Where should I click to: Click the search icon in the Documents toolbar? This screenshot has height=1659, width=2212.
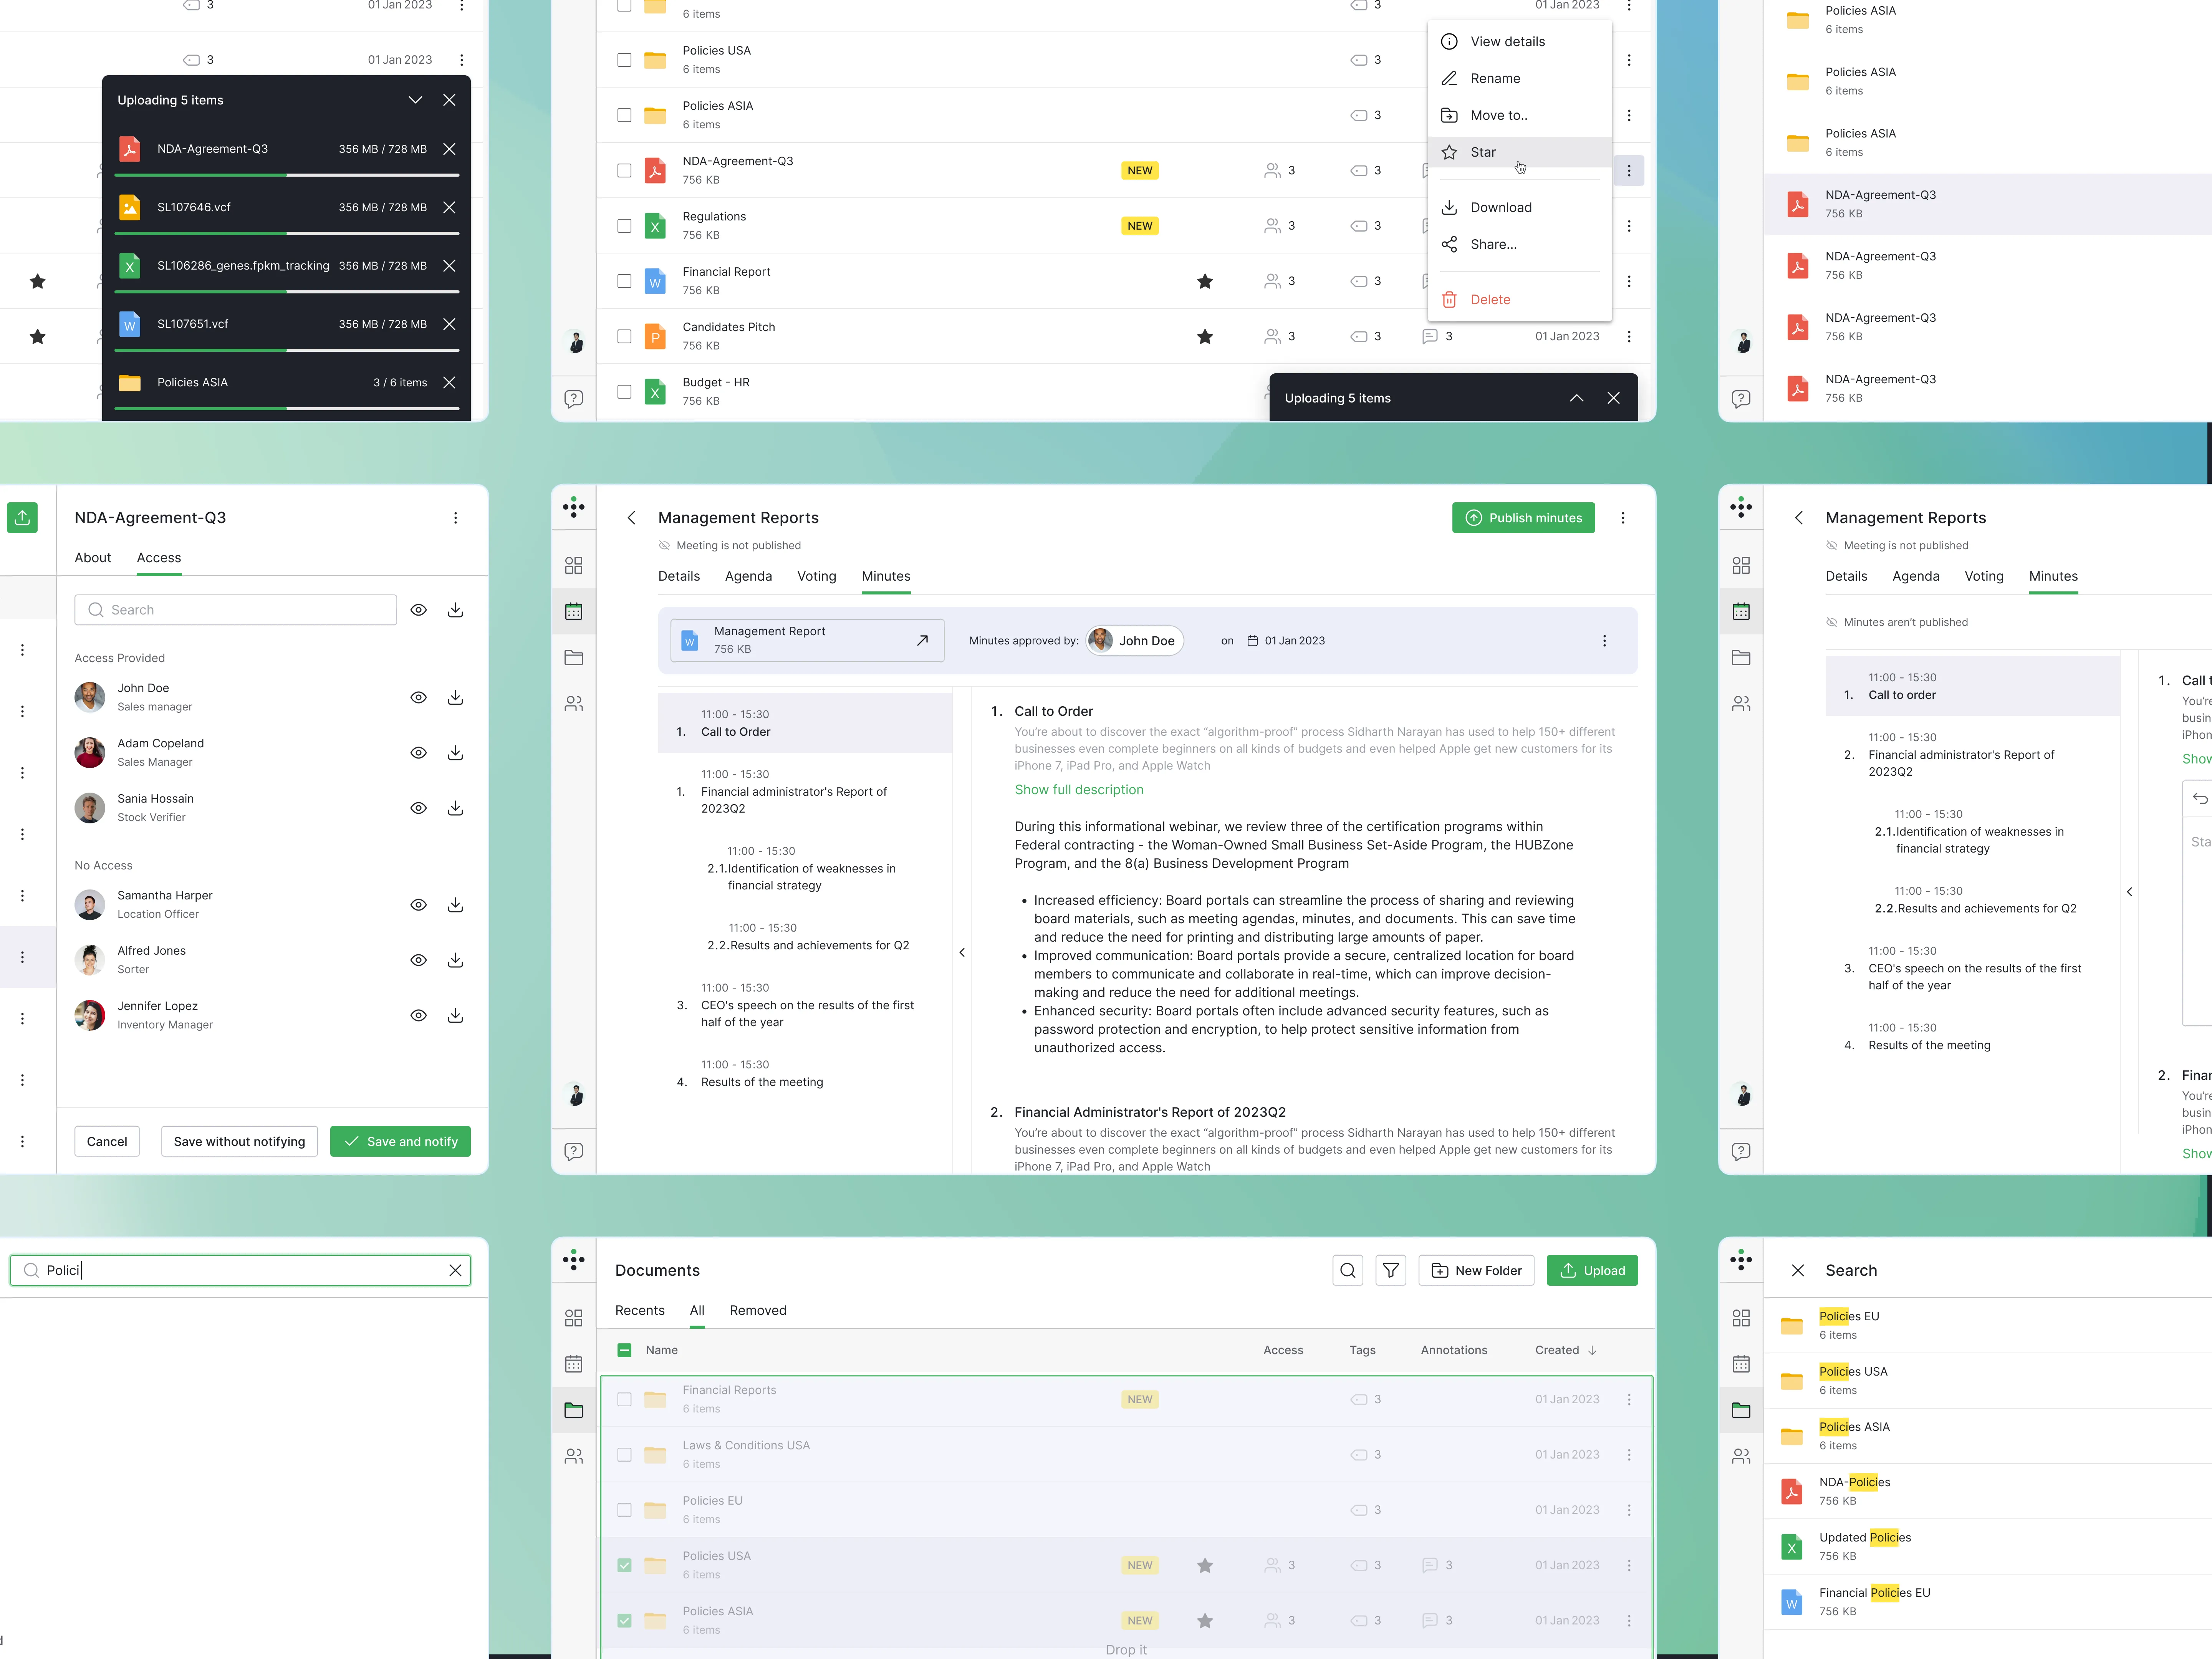coord(1347,1270)
